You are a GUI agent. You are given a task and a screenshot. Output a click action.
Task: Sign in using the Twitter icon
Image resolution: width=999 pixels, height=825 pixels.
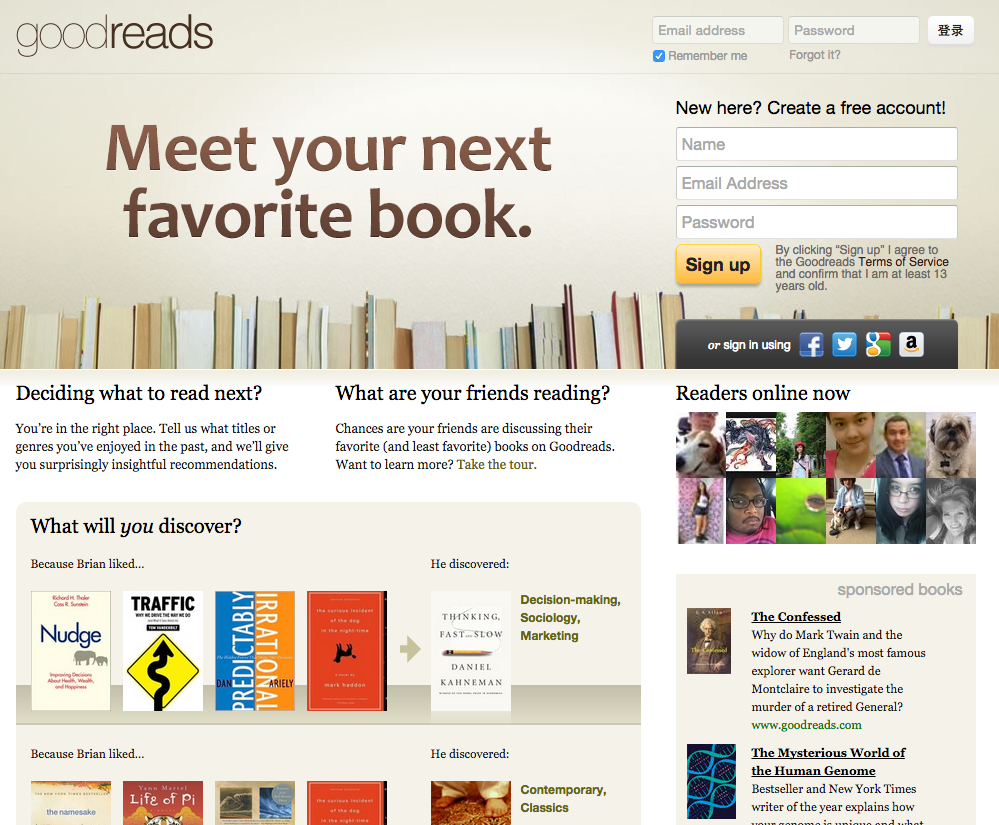(844, 345)
